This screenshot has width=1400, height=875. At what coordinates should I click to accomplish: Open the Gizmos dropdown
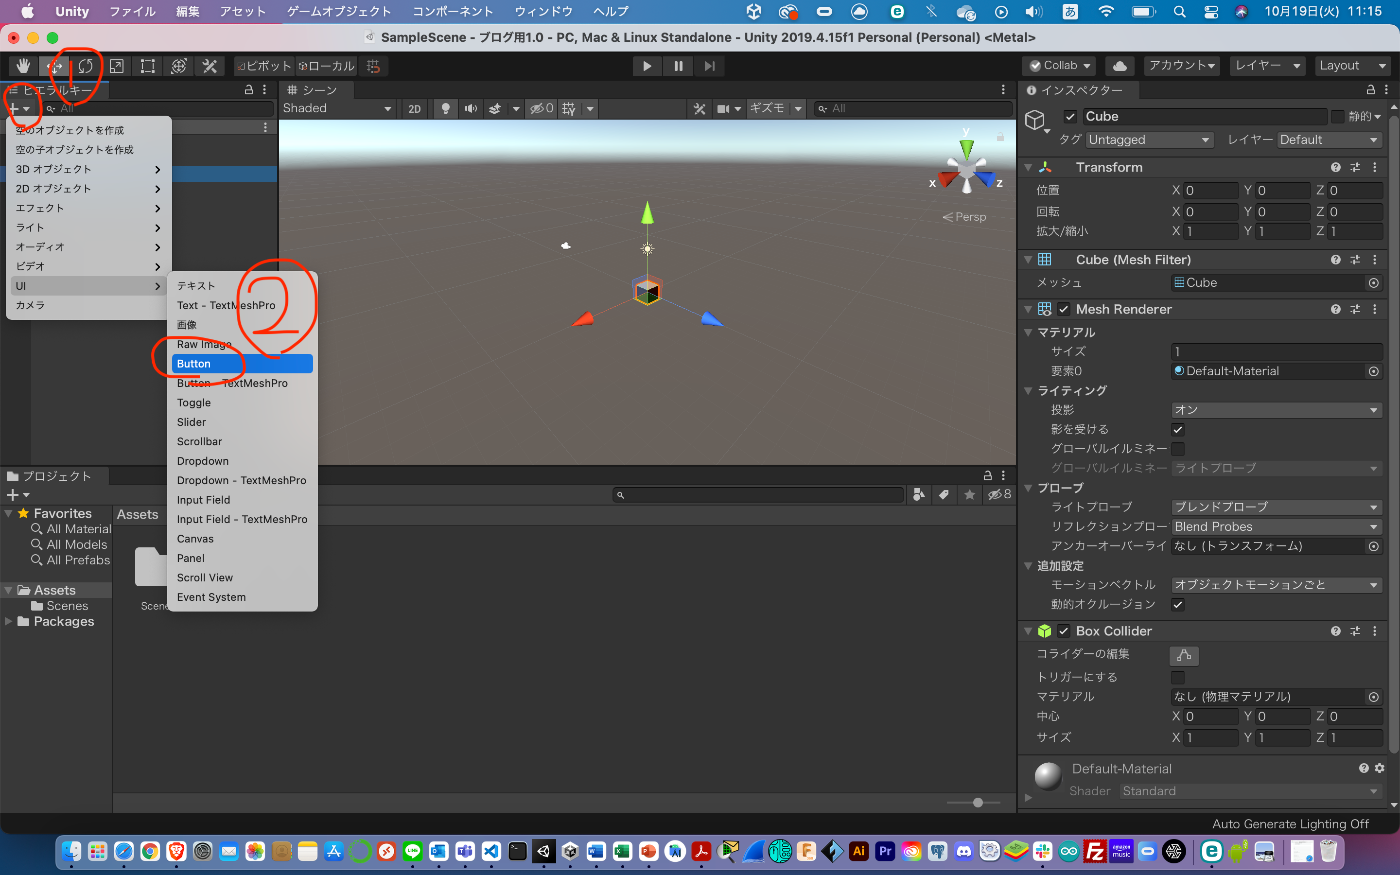pos(775,109)
